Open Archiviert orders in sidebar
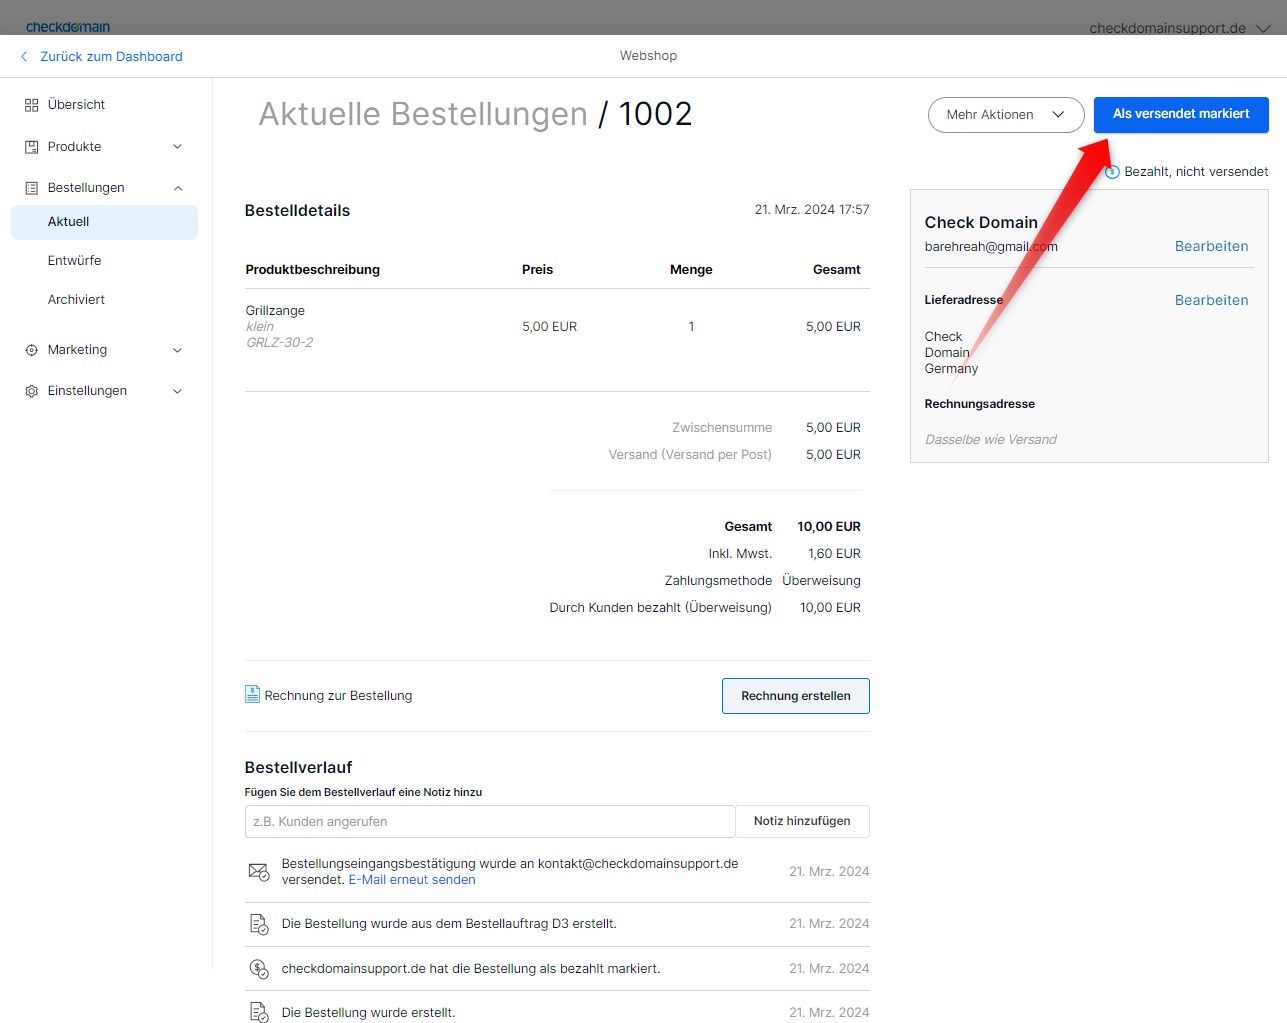Viewport: 1287px width, 1023px height. click(x=76, y=300)
